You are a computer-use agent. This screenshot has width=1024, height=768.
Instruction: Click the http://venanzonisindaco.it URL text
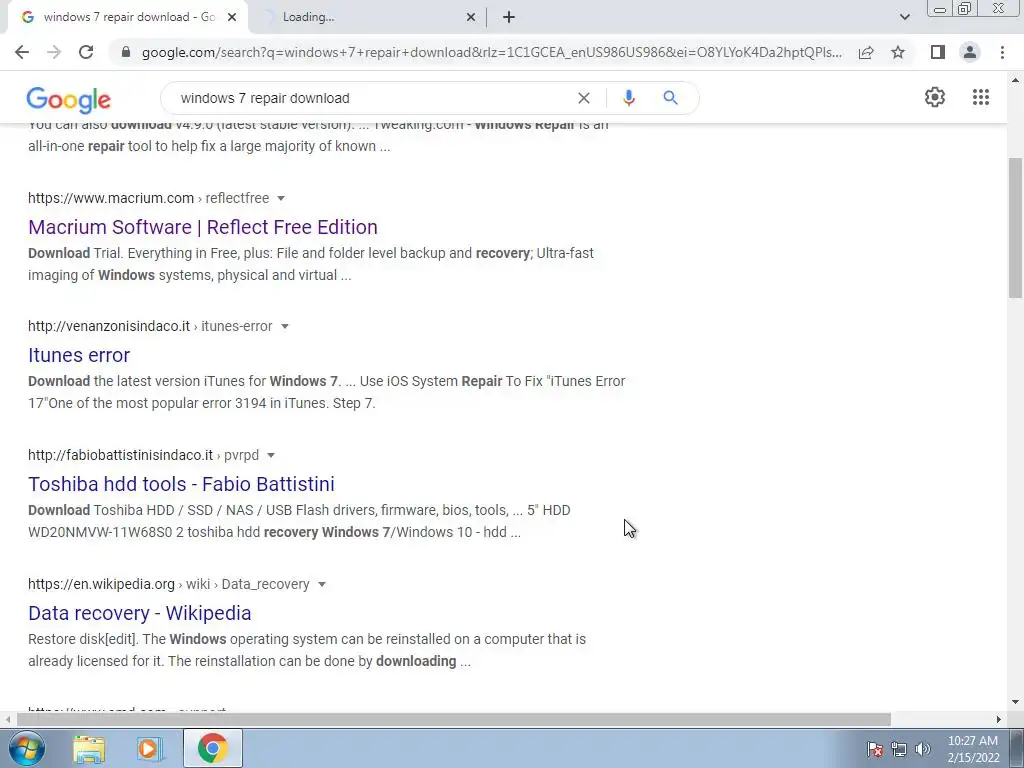pyautogui.click(x=109, y=326)
